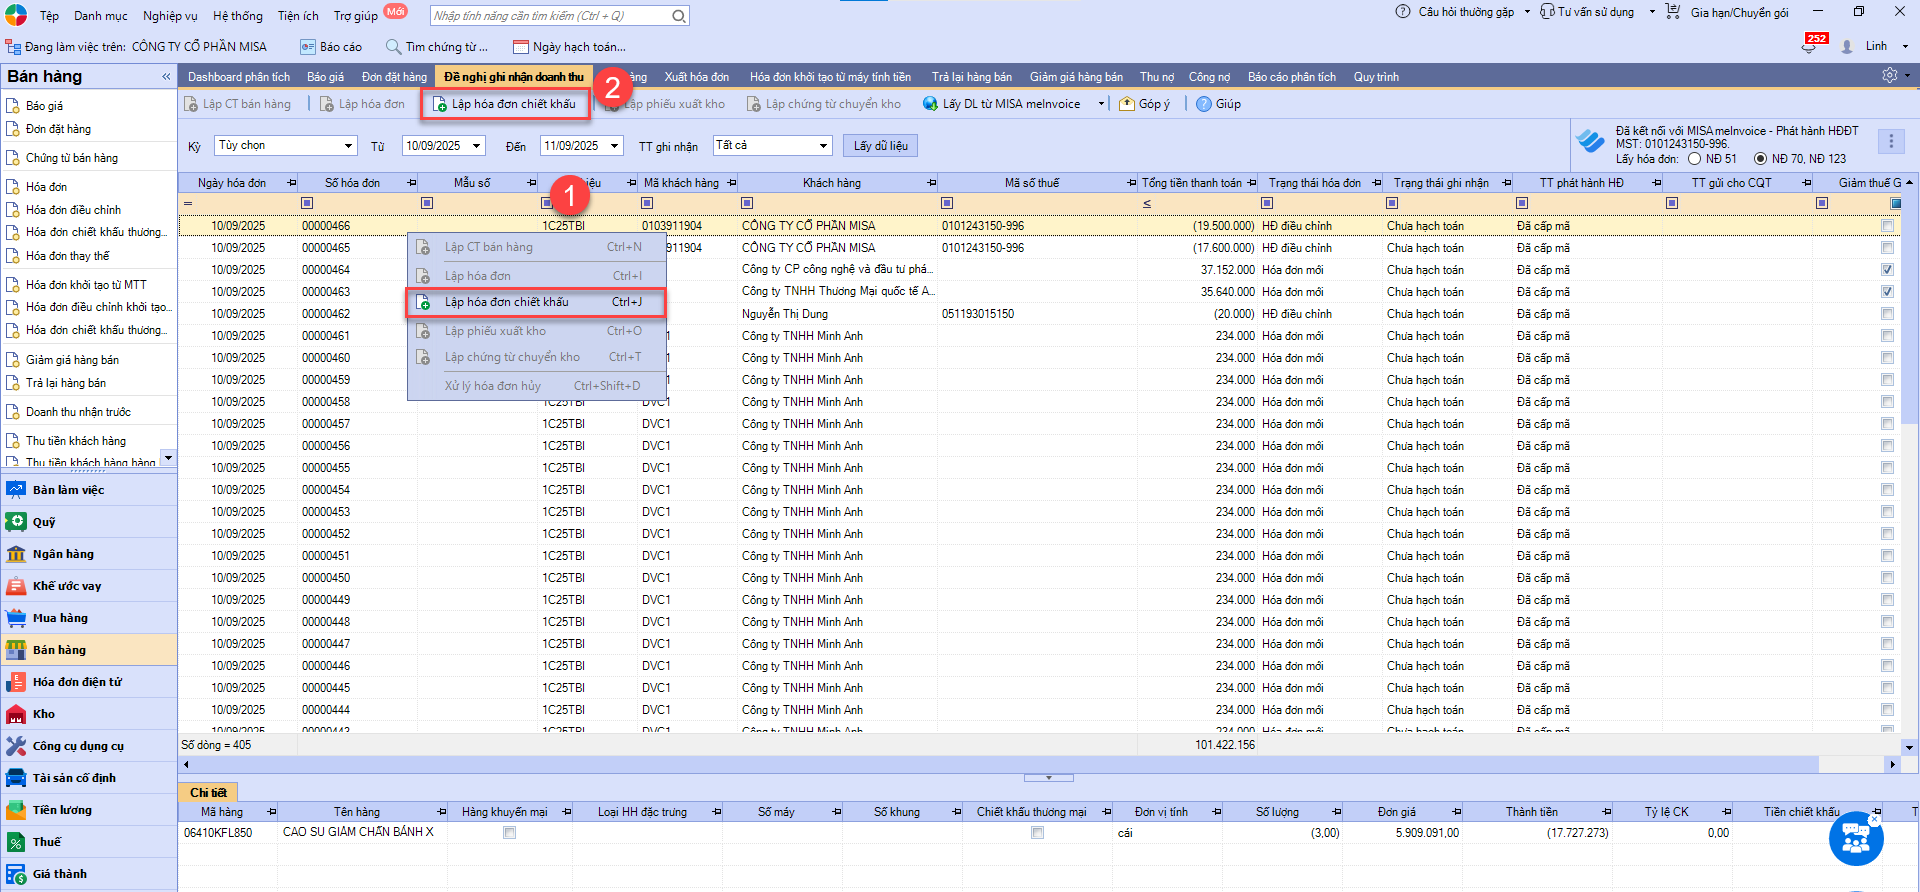The image size is (1920, 892).
Task: Open the Ngân hàng module icon
Action: point(16,554)
